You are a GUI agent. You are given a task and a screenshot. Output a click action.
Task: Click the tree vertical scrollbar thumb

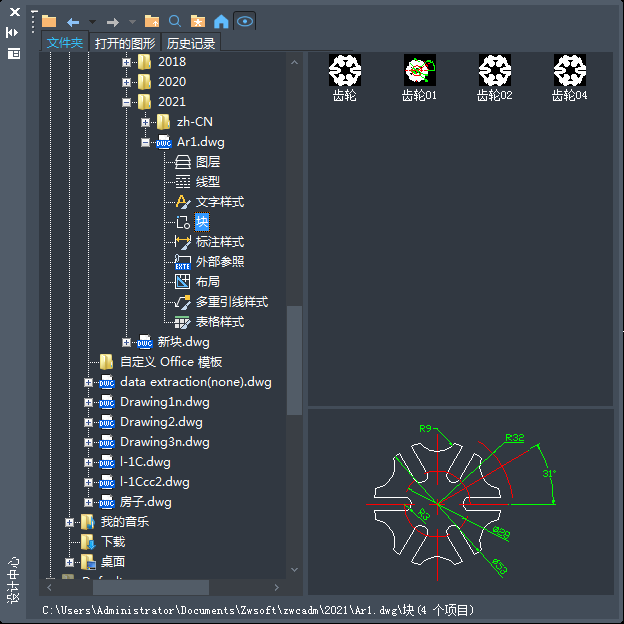click(x=295, y=360)
